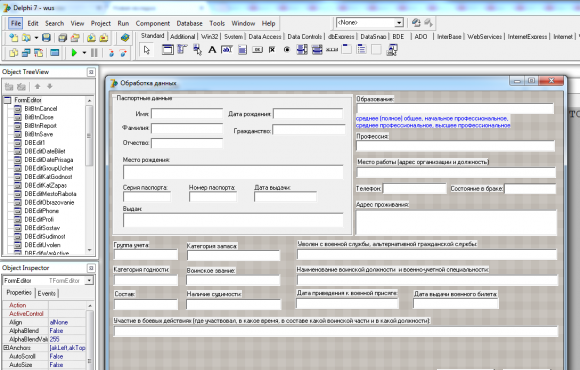580x370 pixels.
Task: Pick the Edit component icon on palette
Action: 227,50
